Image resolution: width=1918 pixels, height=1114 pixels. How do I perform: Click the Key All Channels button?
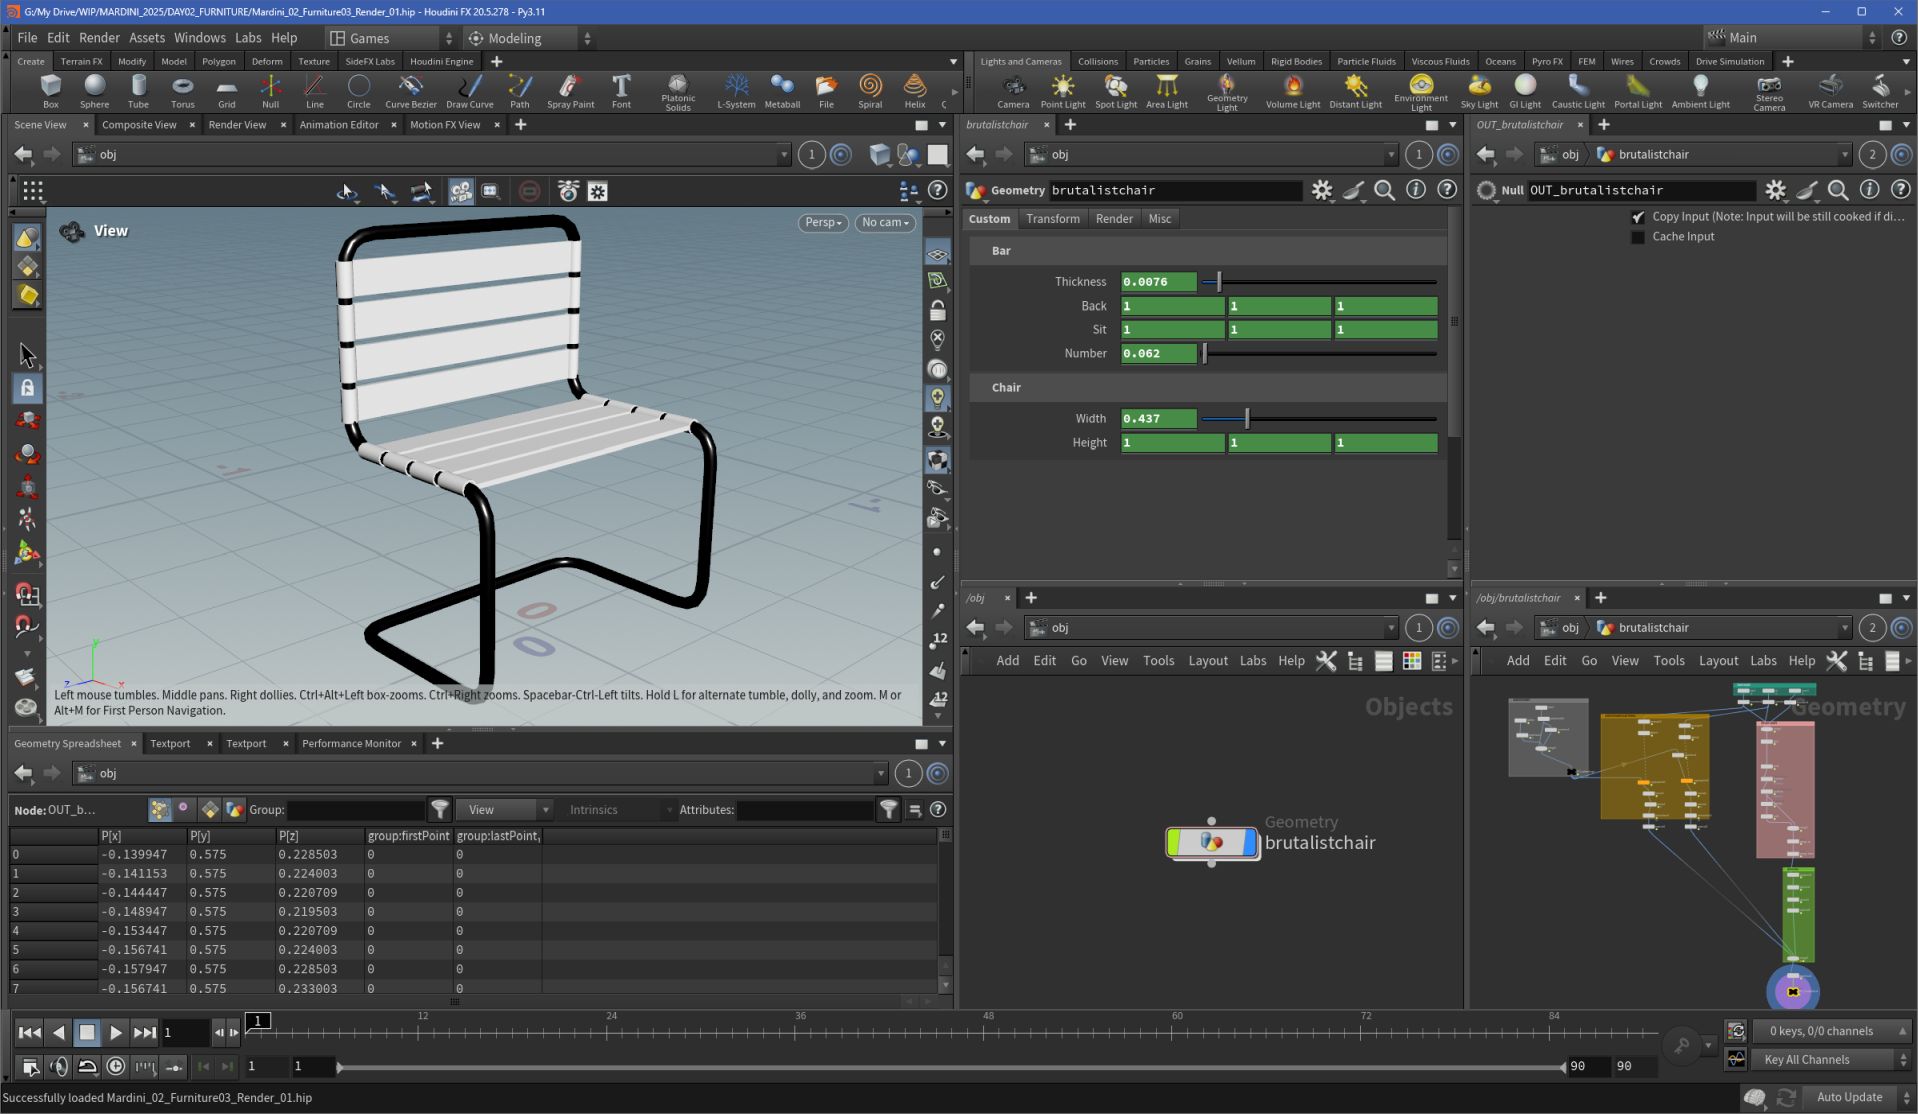click(x=1806, y=1060)
